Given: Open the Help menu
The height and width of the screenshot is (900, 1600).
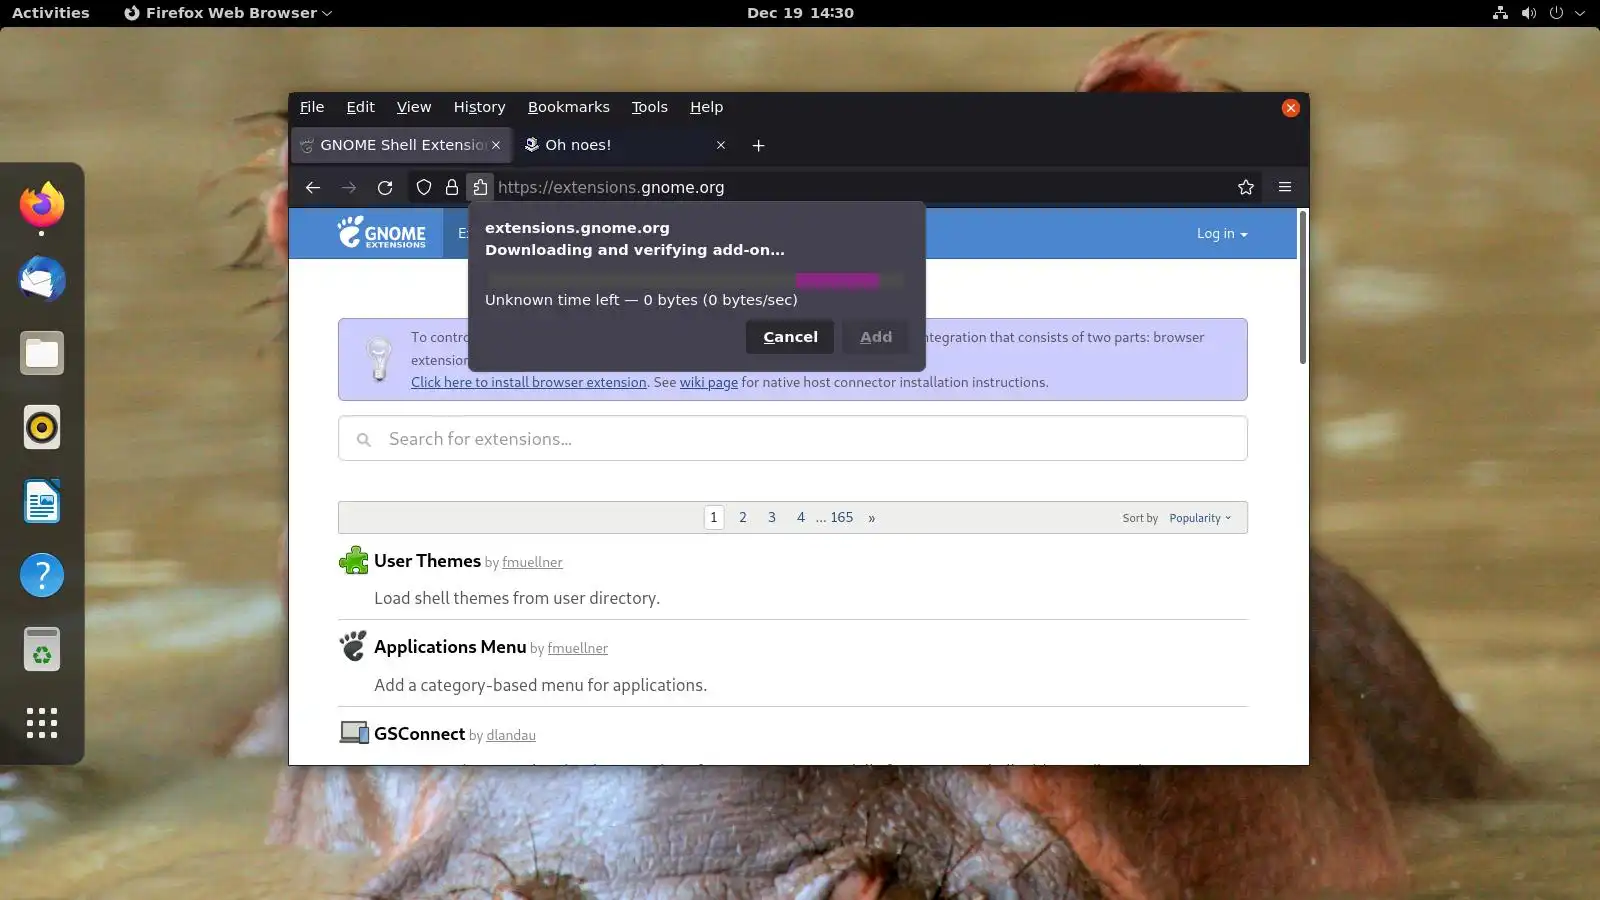Looking at the screenshot, I should pyautogui.click(x=706, y=107).
